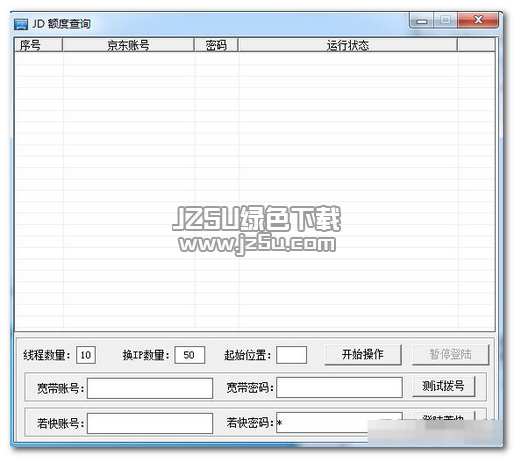
Task: Click the 密码 column header
Action: (216, 45)
